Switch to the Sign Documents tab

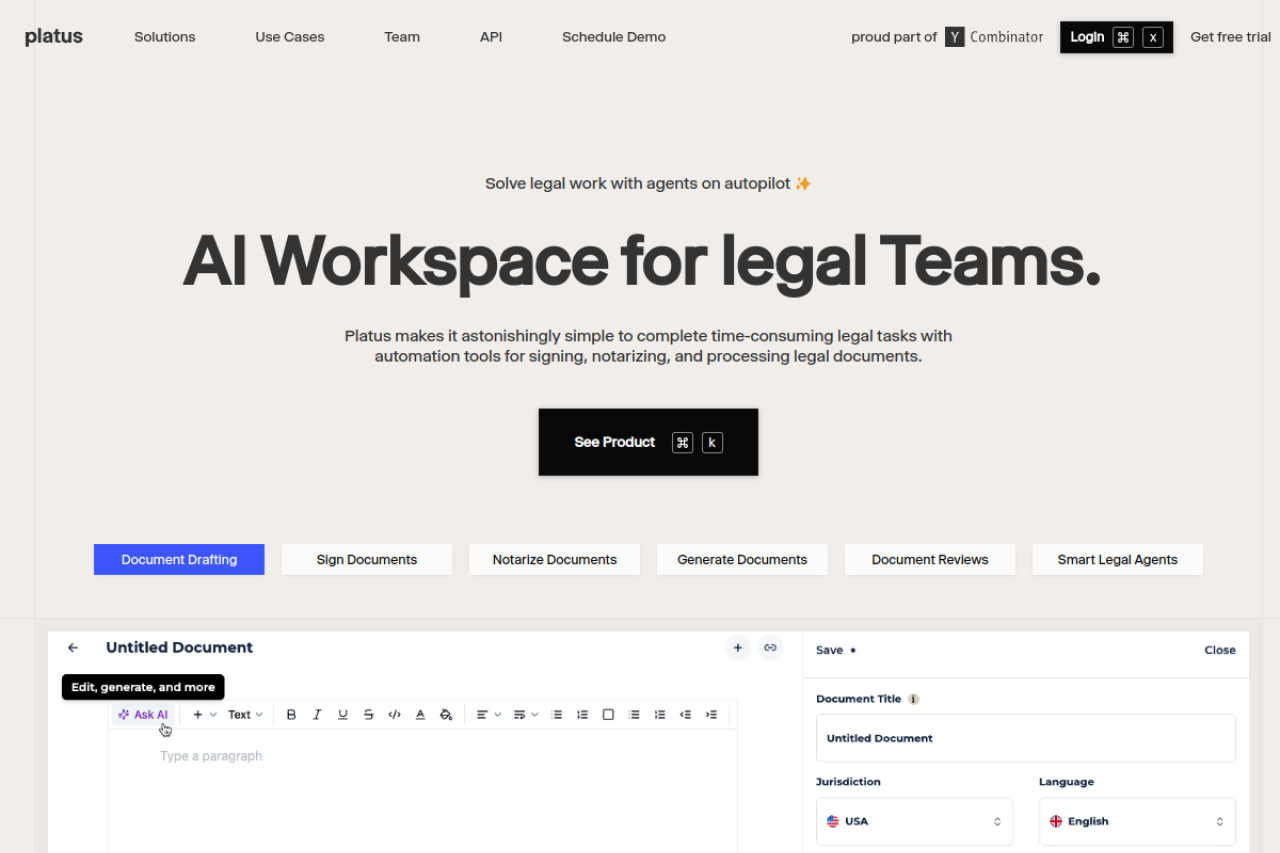(367, 560)
